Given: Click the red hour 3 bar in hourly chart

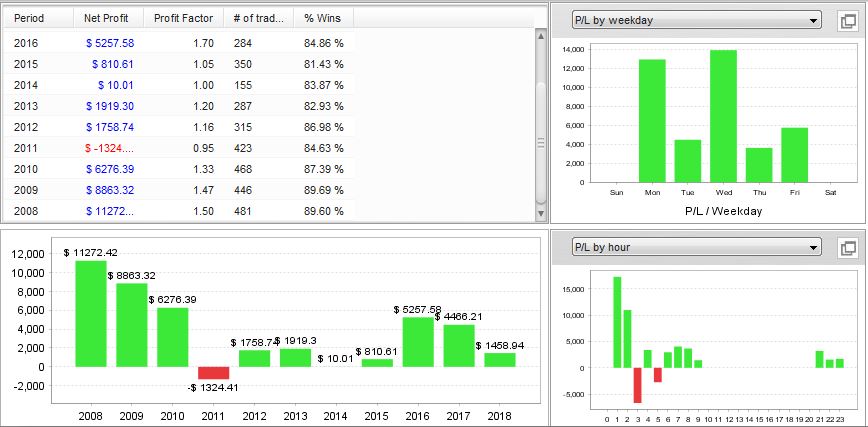Looking at the screenshot, I should (x=638, y=385).
